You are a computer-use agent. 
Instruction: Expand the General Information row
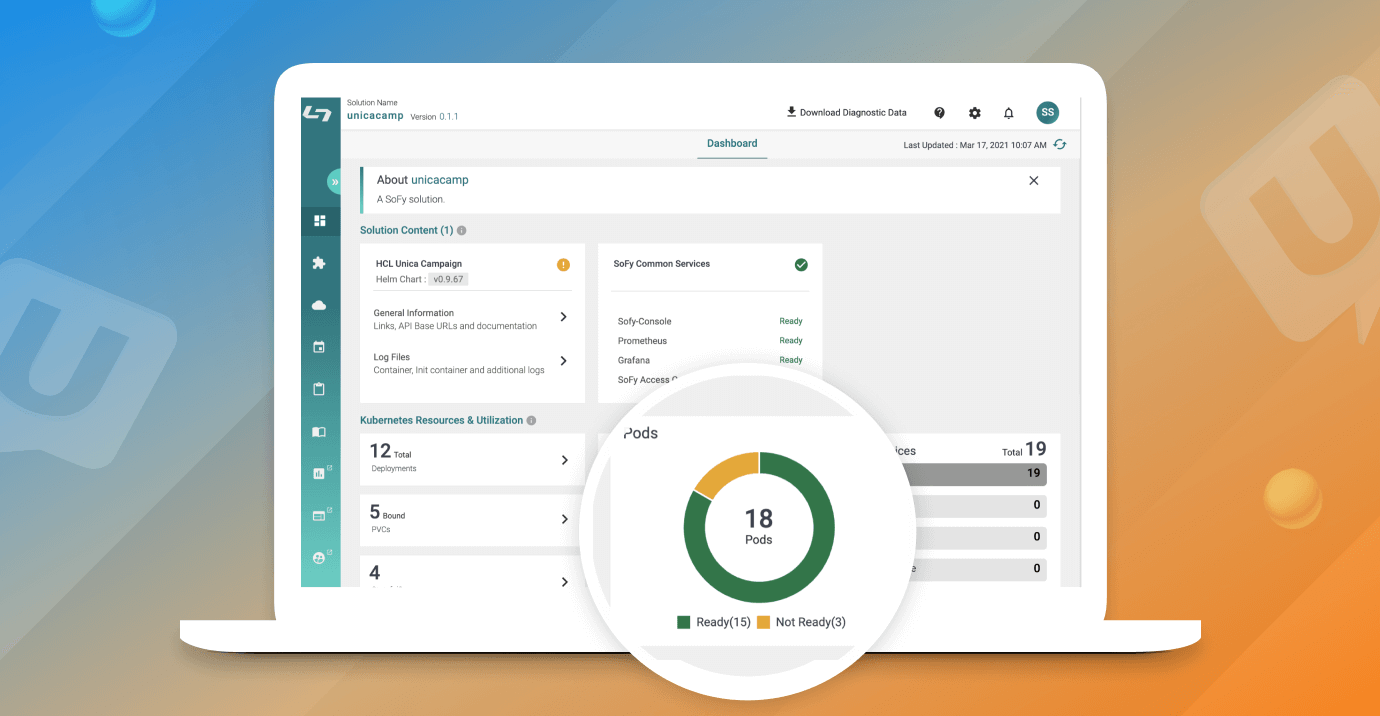point(471,319)
